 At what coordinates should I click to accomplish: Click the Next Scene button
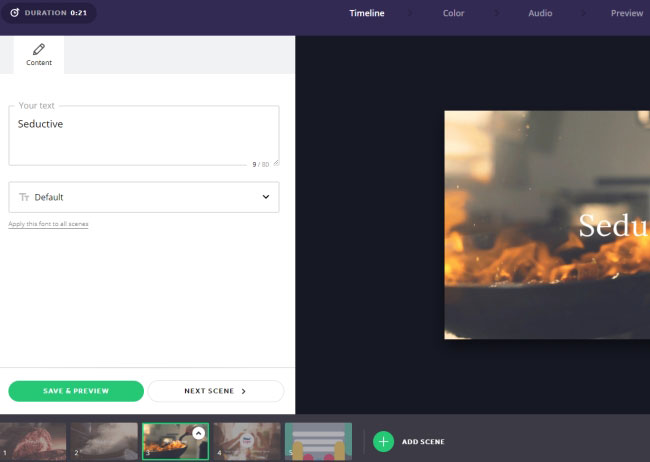pyautogui.click(x=216, y=391)
